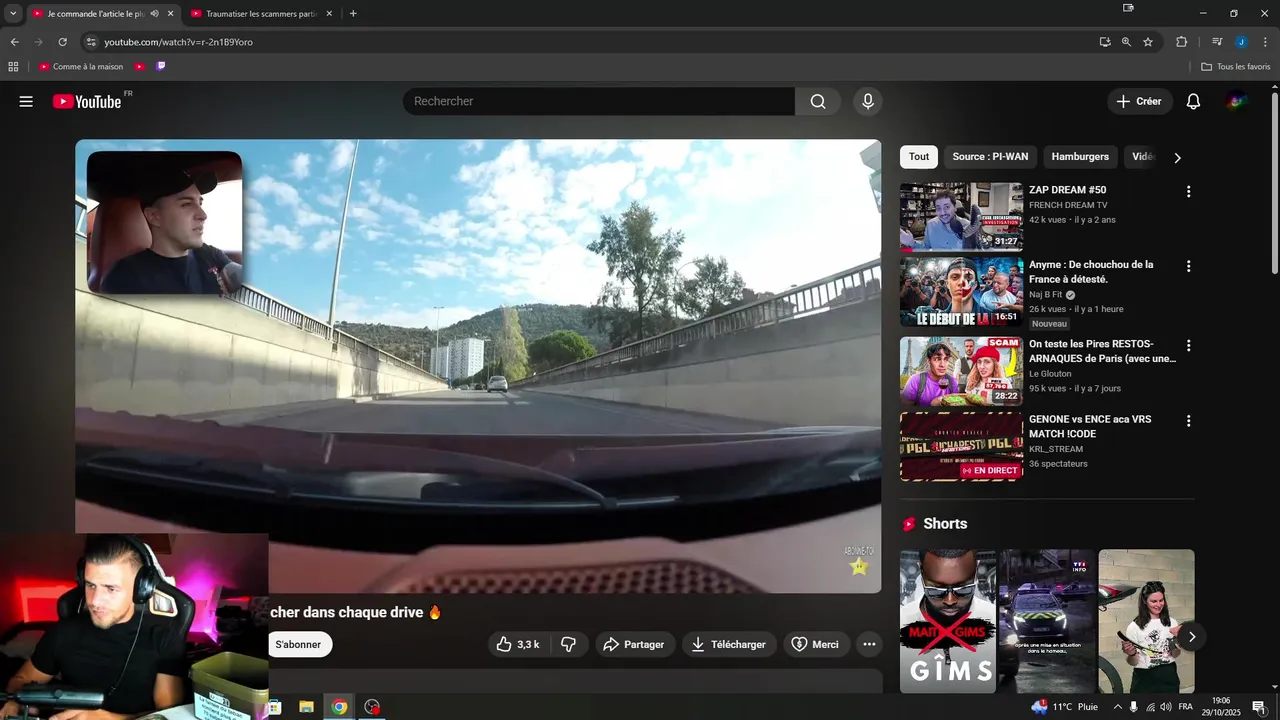1280x720 pixels.
Task: Open options for ZAP DREAM #50
Action: [1188, 191]
